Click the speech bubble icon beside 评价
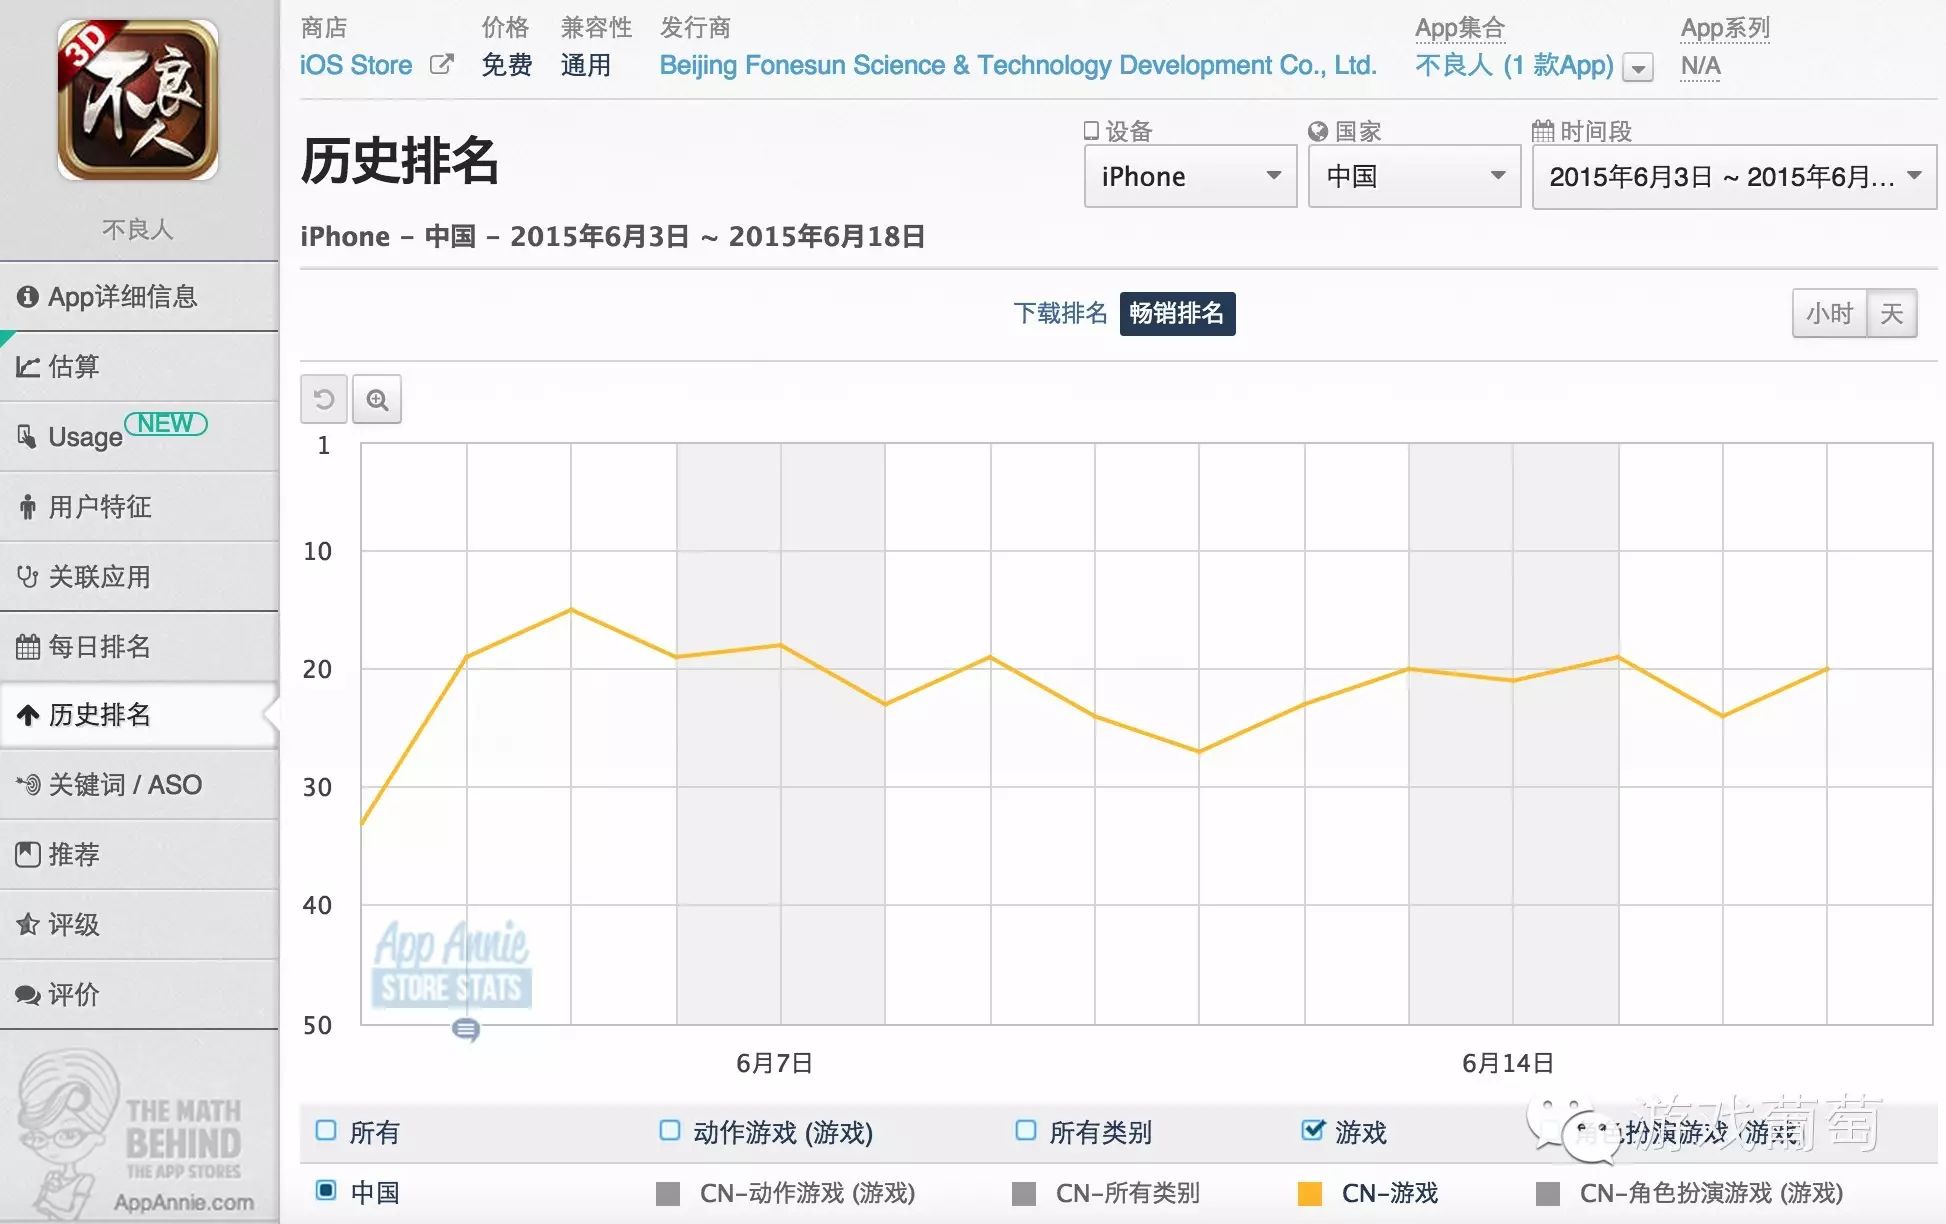The height and width of the screenshot is (1224, 1946). point(28,995)
